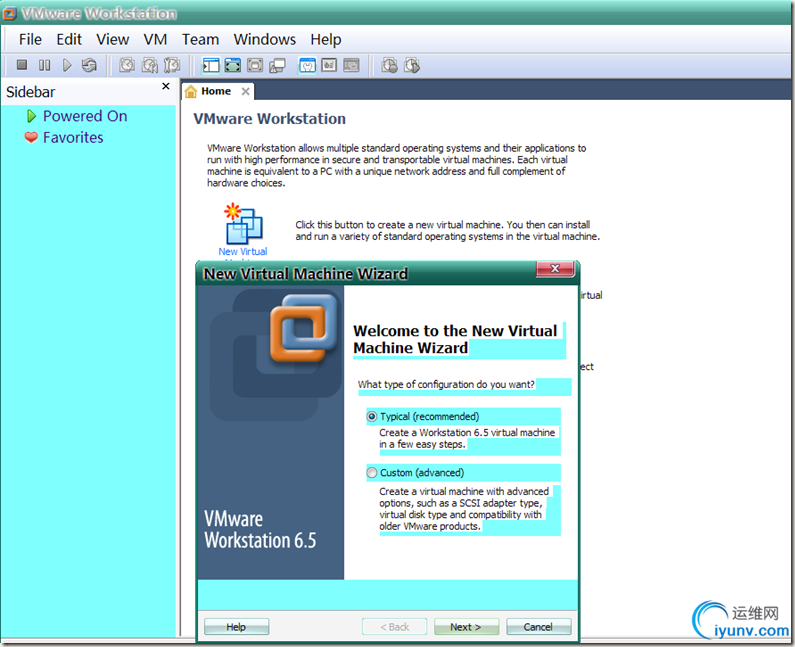Viewport: 795px width, 647px height.
Task: Close the Home tab
Action: pyautogui.click(x=245, y=91)
